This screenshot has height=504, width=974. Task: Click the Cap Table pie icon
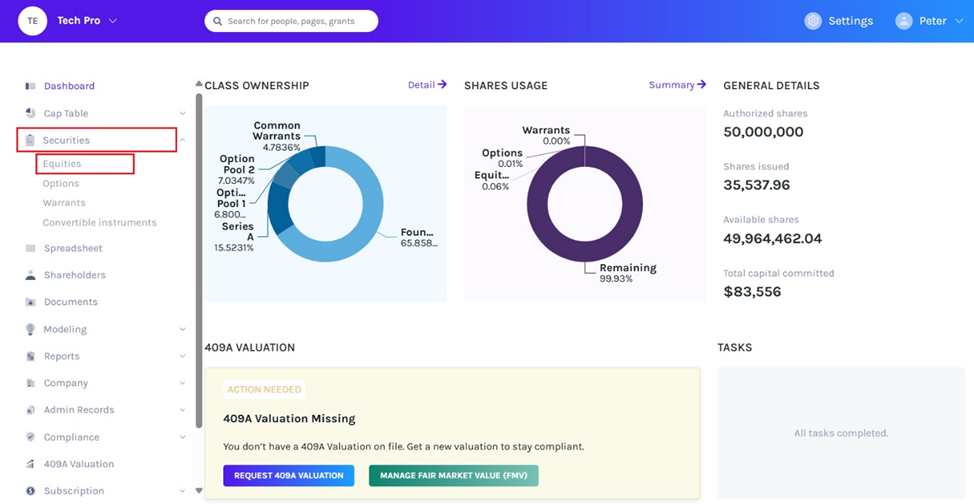[30, 114]
